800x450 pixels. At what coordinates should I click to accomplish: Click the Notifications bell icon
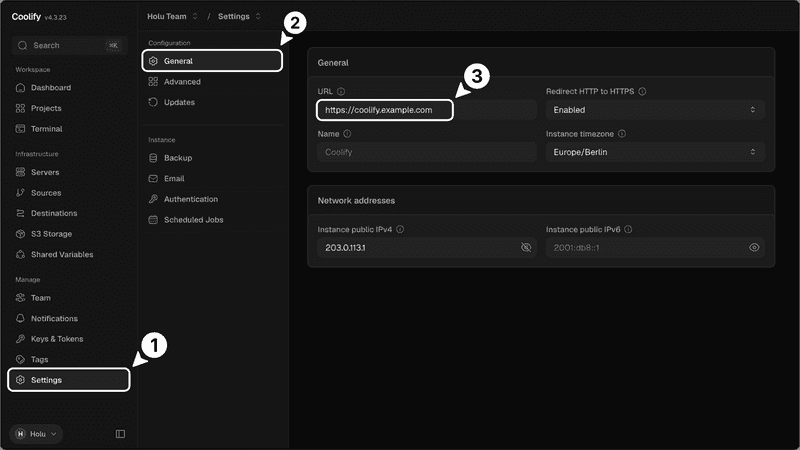[20, 318]
